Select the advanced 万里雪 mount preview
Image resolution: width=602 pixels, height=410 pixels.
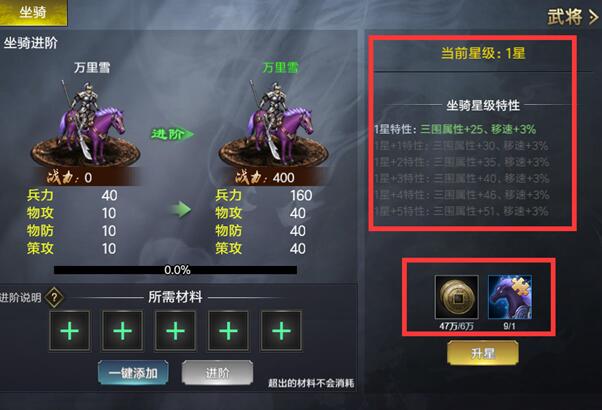pyautogui.click(x=273, y=125)
